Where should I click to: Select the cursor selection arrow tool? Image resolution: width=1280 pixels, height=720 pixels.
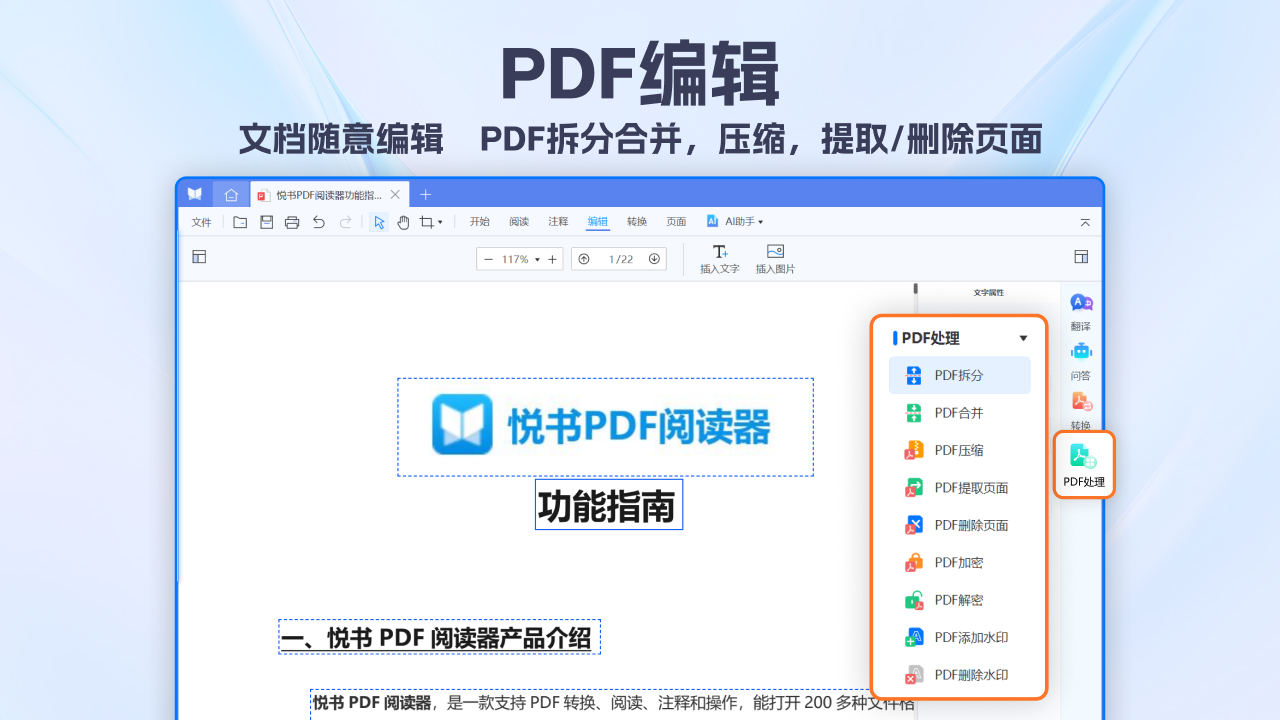click(379, 222)
